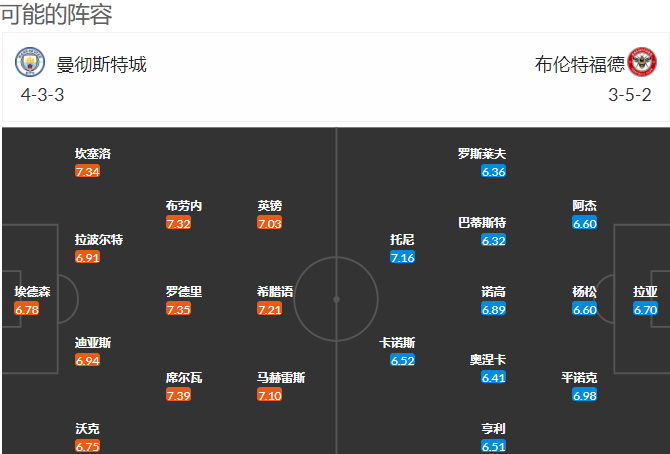This screenshot has width=670, height=454.
Task: Select goalkeeper 埃德森 rated 6.78
Action: click(x=32, y=301)
